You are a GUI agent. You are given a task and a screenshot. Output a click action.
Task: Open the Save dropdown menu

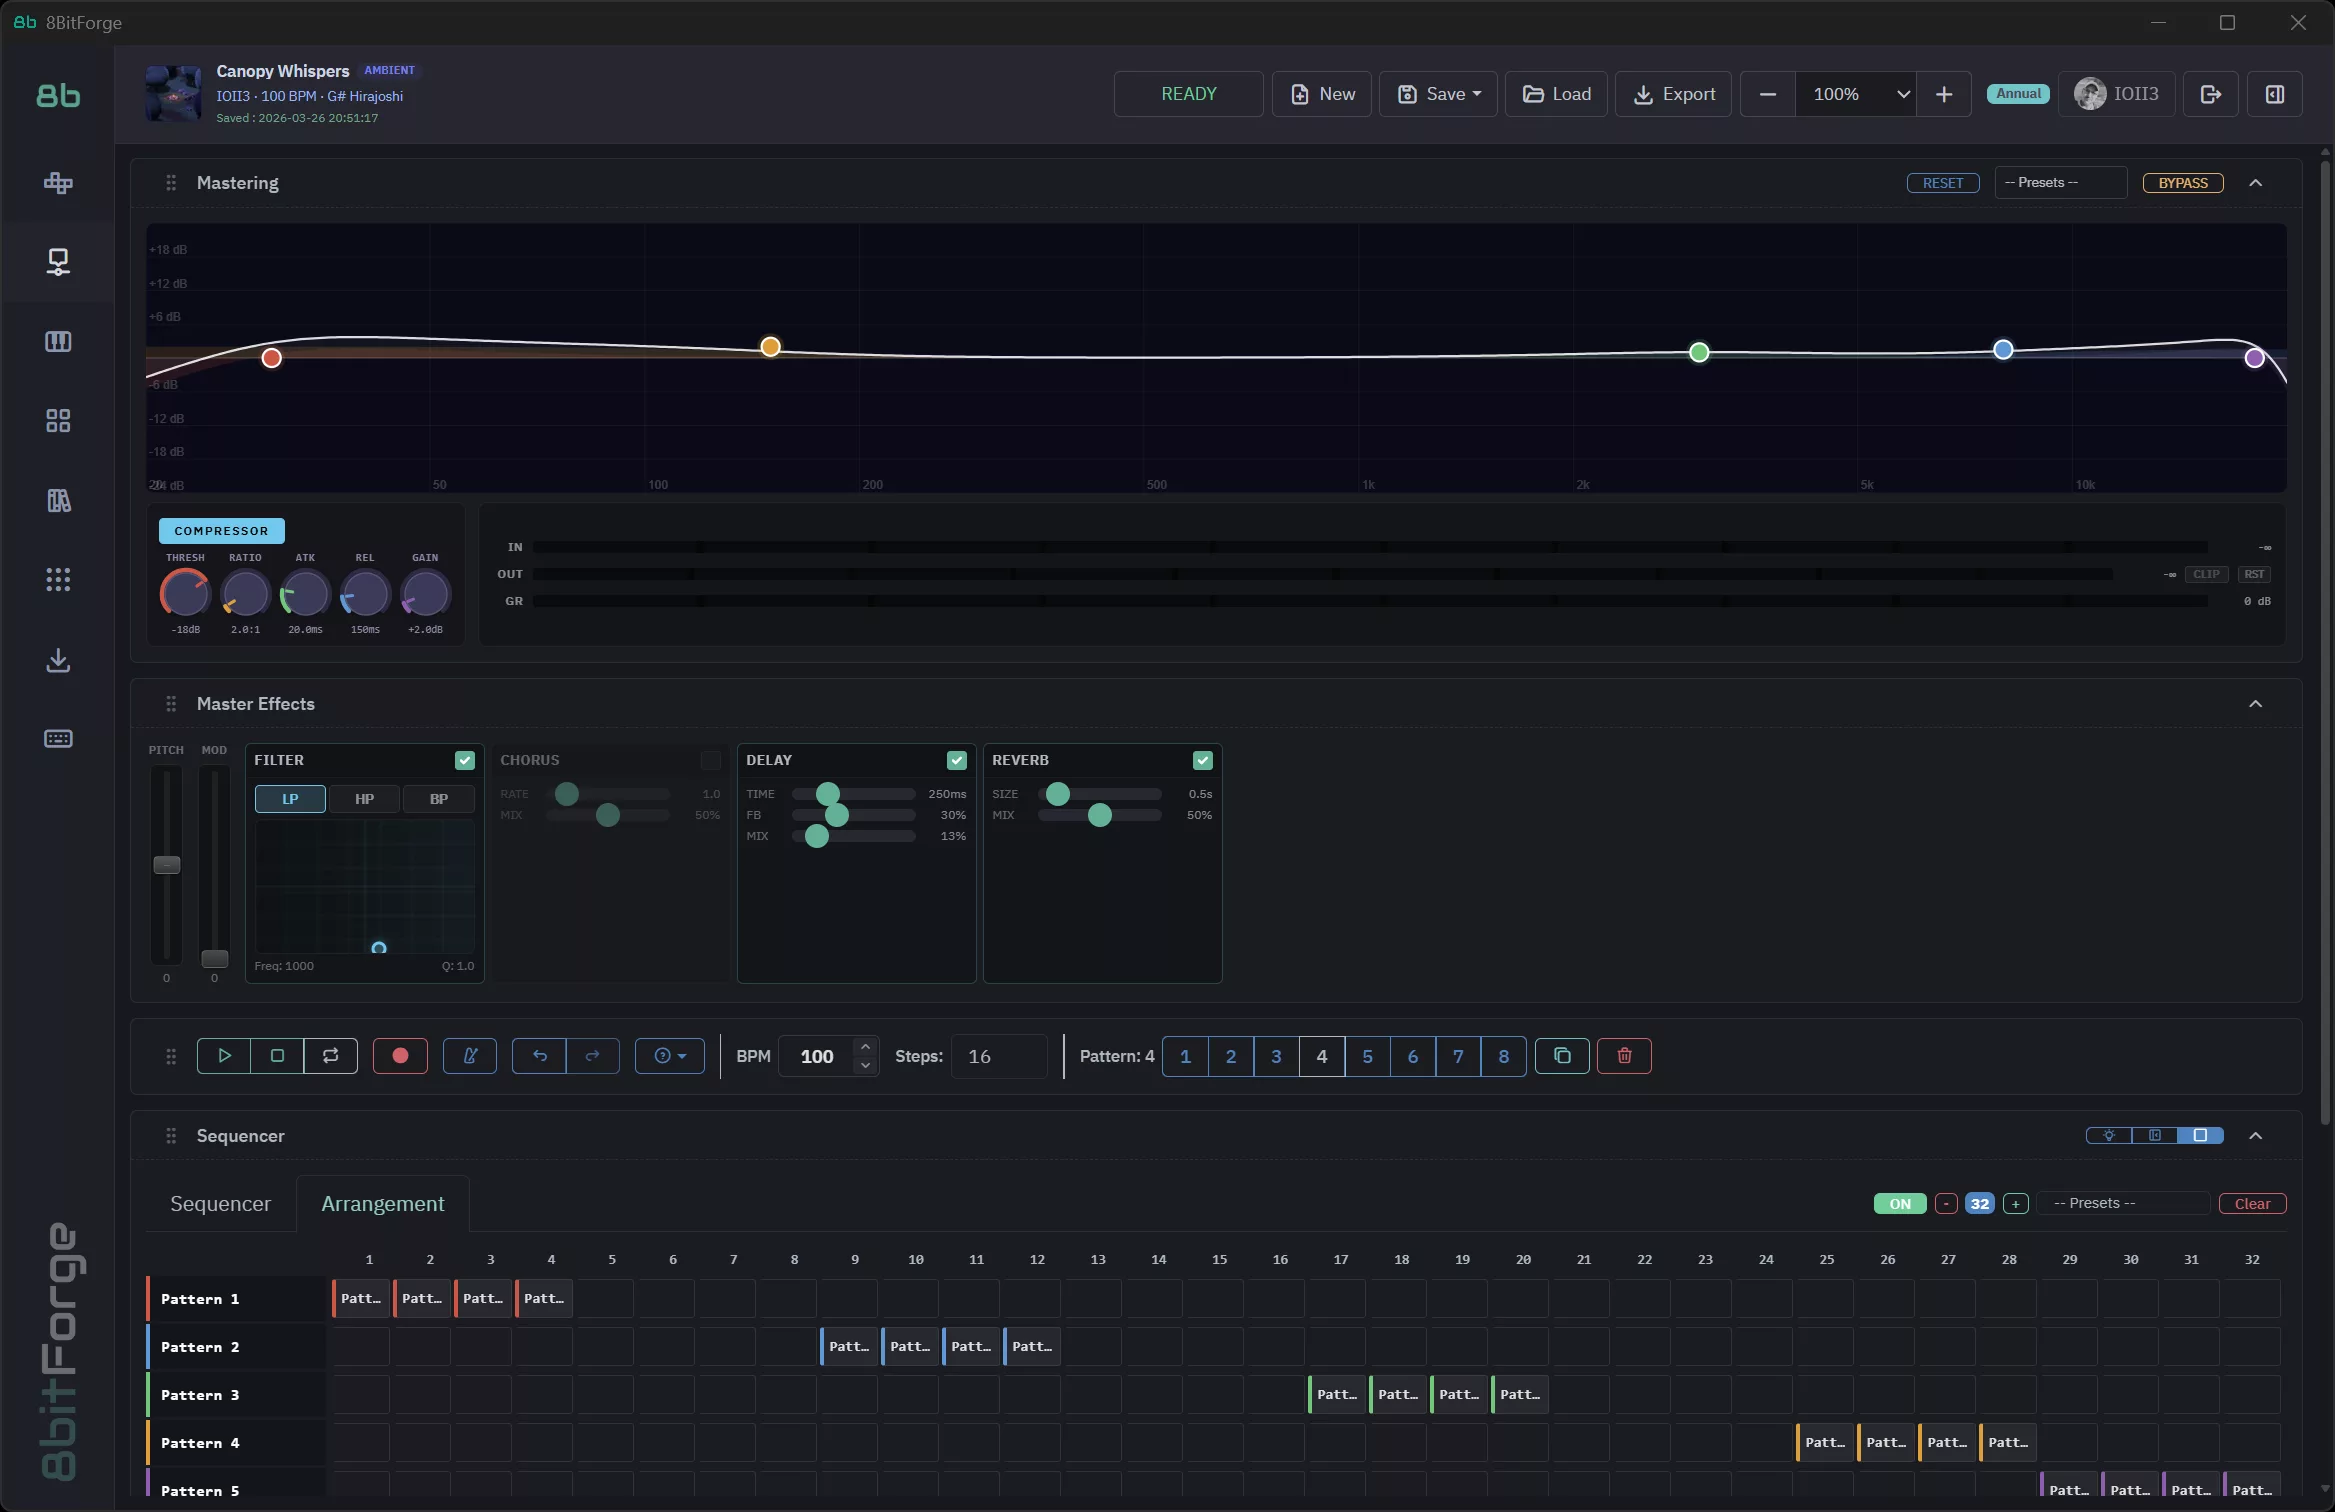pos(1437,93)
